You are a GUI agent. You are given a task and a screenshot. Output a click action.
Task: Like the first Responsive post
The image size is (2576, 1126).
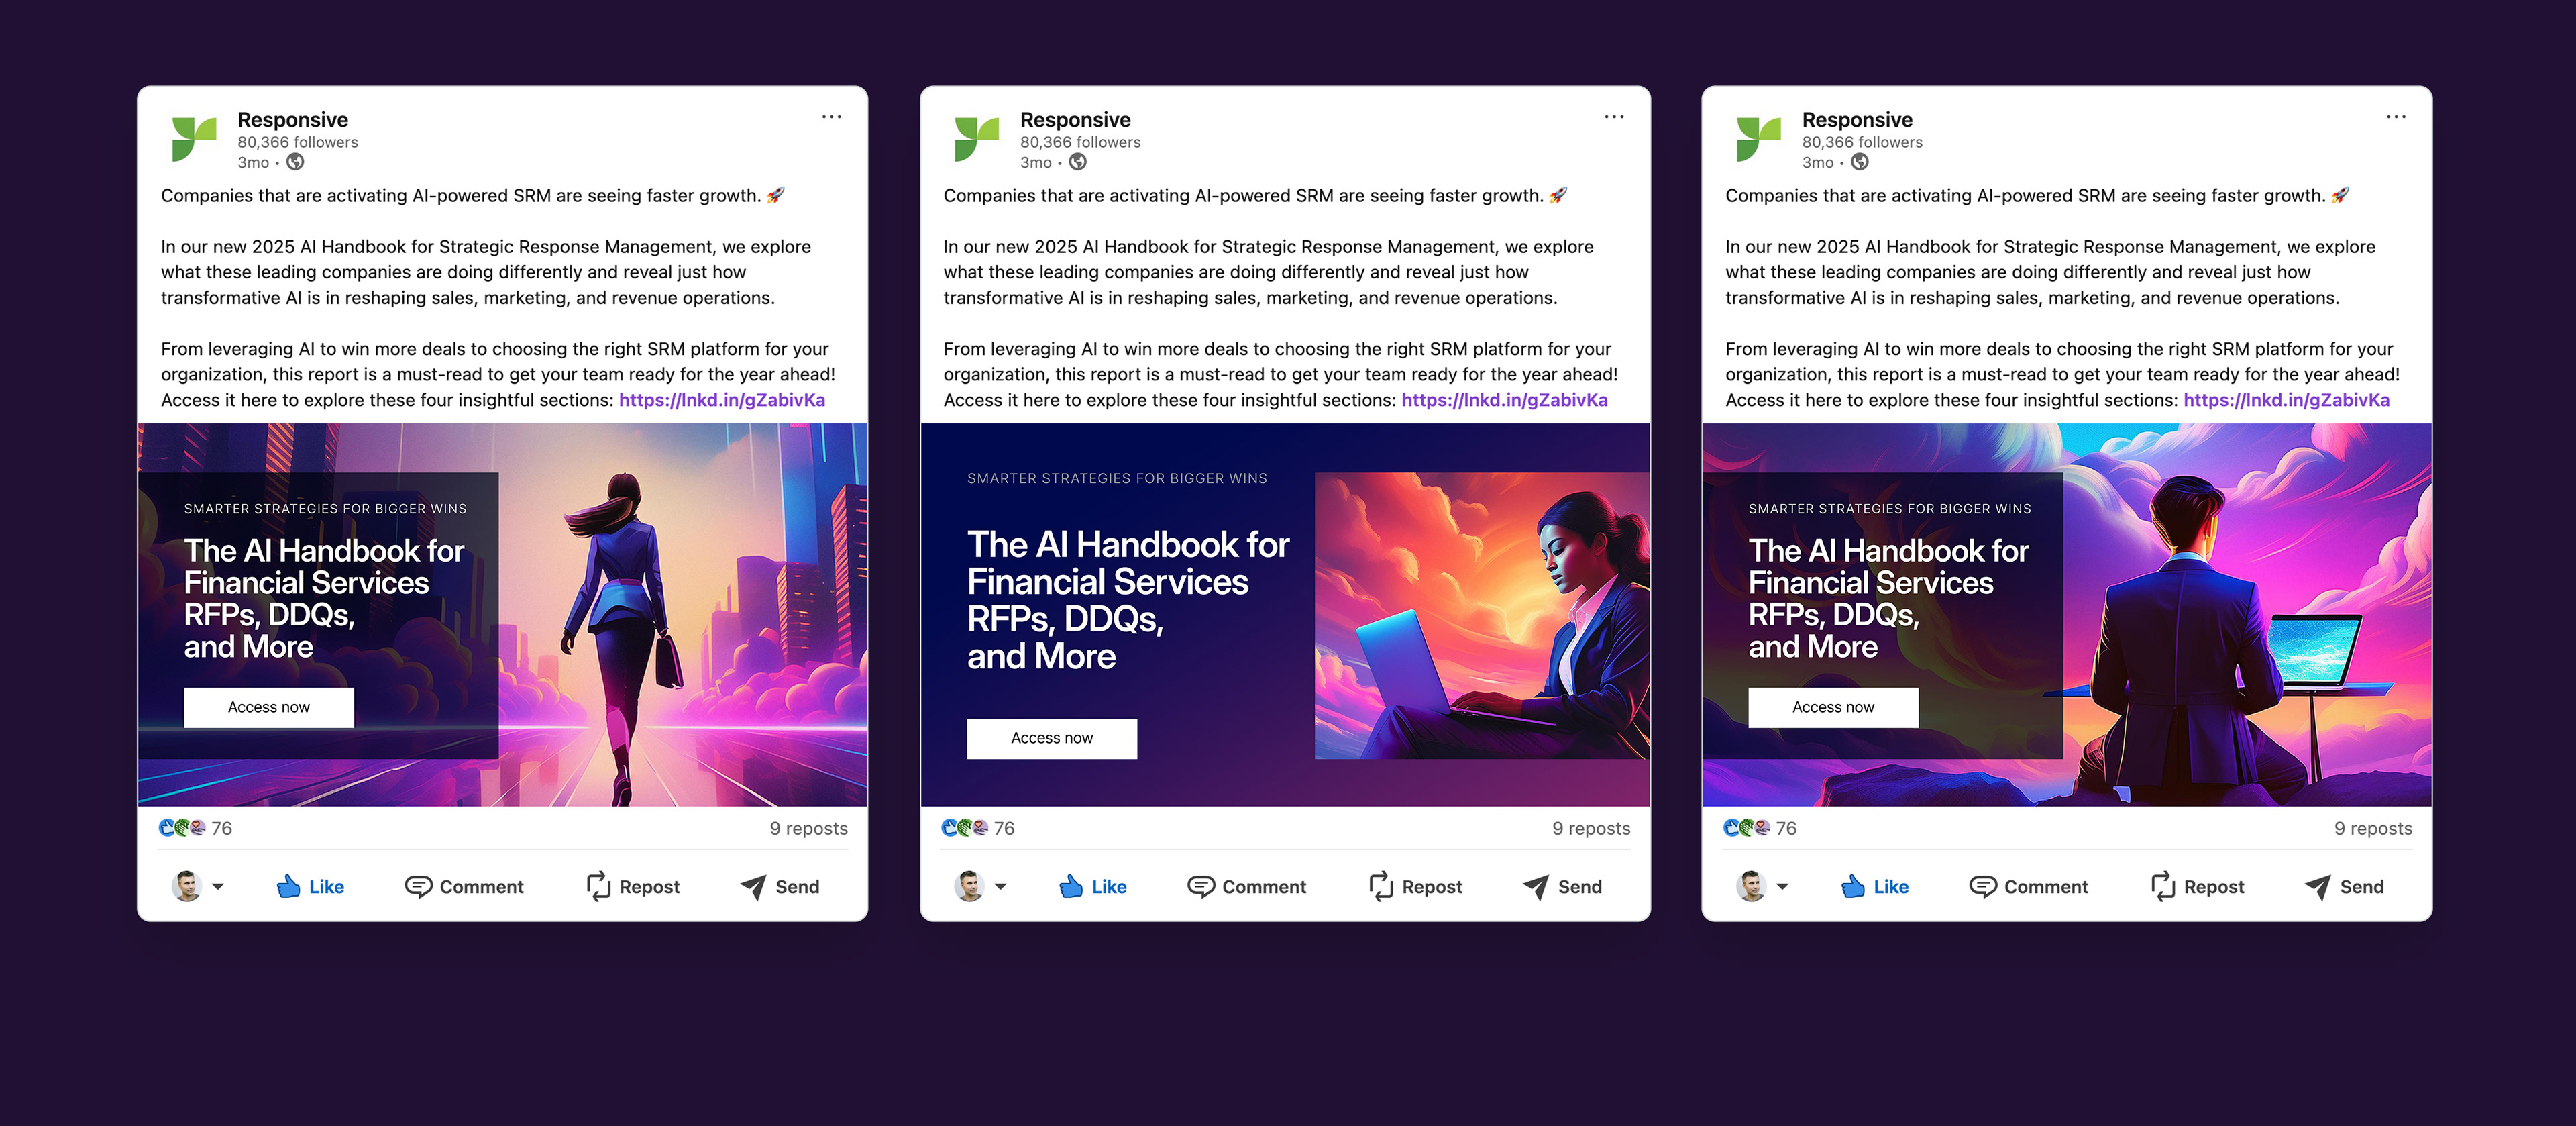coord(310,886)
